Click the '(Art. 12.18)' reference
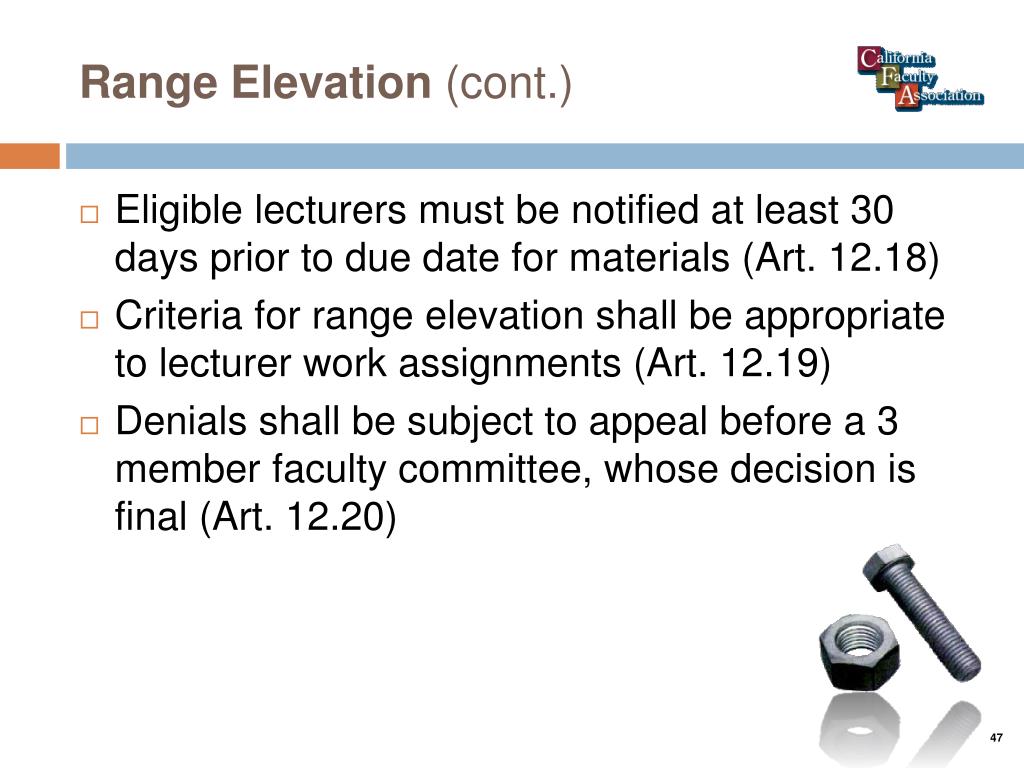Screen dimensions: 1024x768 [841, 258]
